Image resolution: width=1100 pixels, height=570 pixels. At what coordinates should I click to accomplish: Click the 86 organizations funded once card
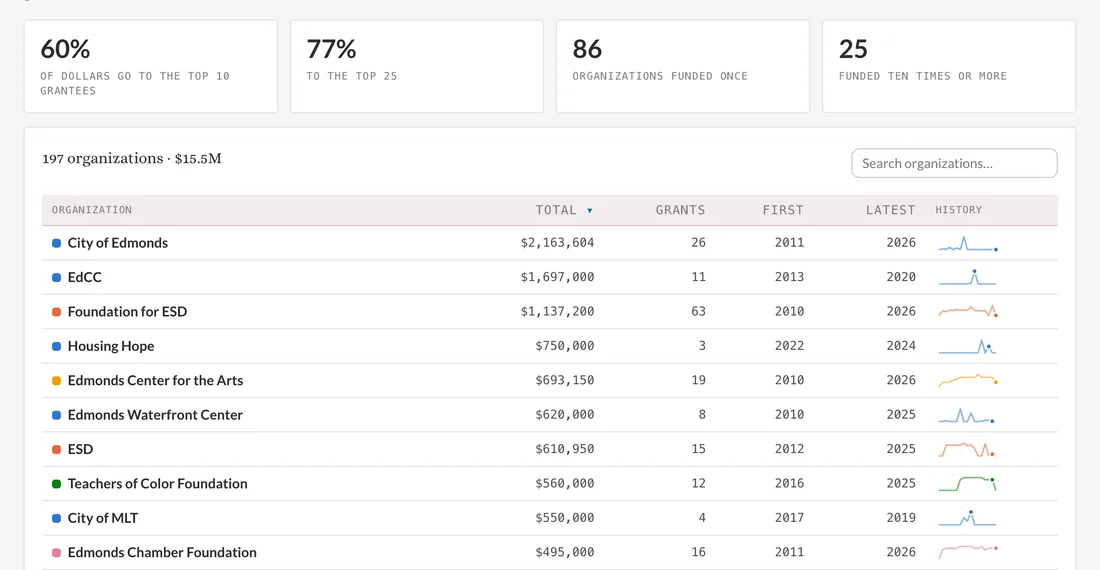(683, 66)
